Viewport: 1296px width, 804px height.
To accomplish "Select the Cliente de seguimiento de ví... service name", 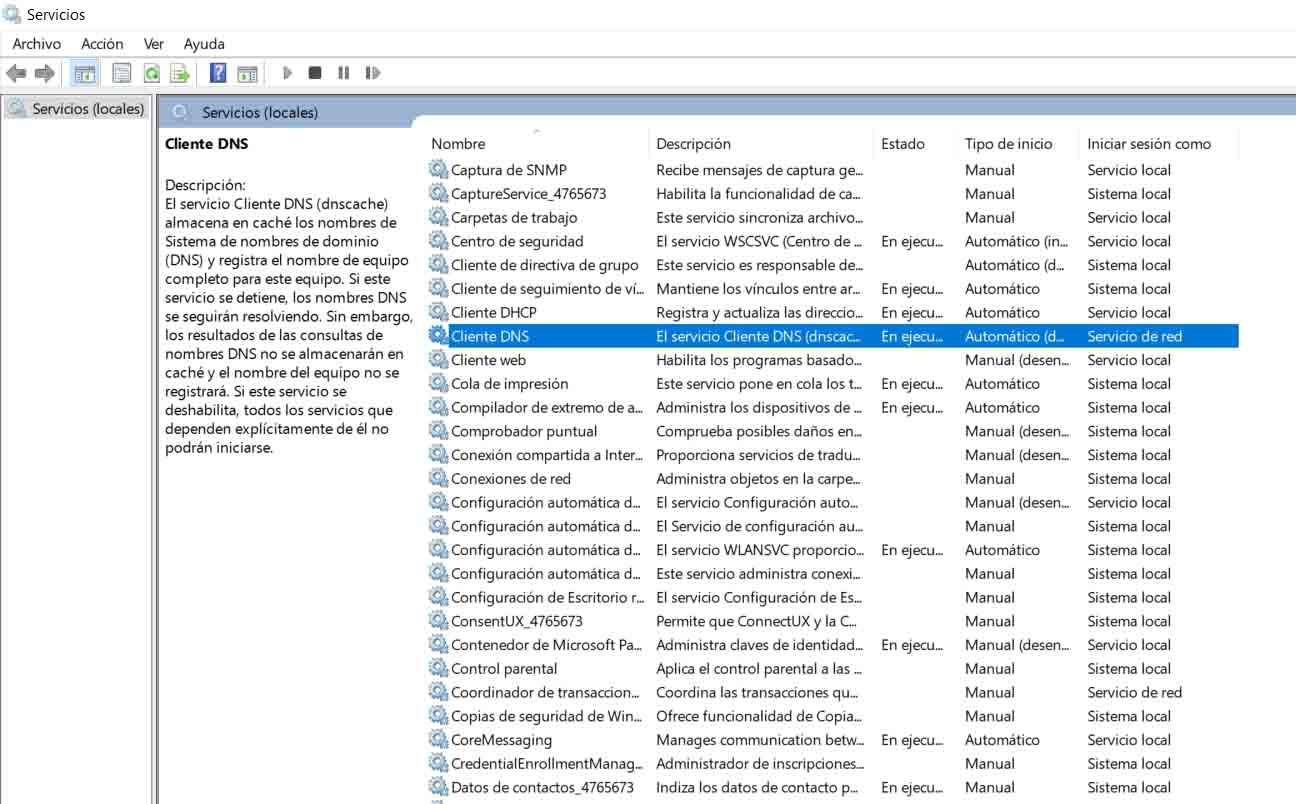I will [546, 289].
